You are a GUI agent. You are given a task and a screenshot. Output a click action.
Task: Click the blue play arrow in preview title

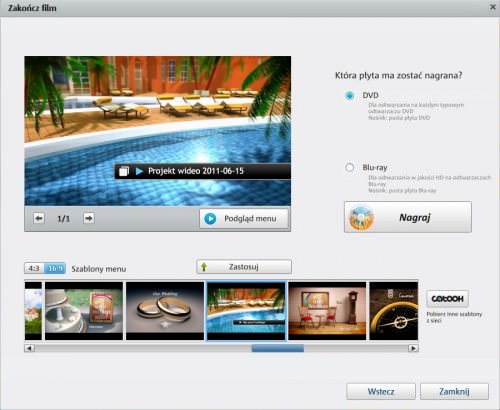tap(139, 171)
